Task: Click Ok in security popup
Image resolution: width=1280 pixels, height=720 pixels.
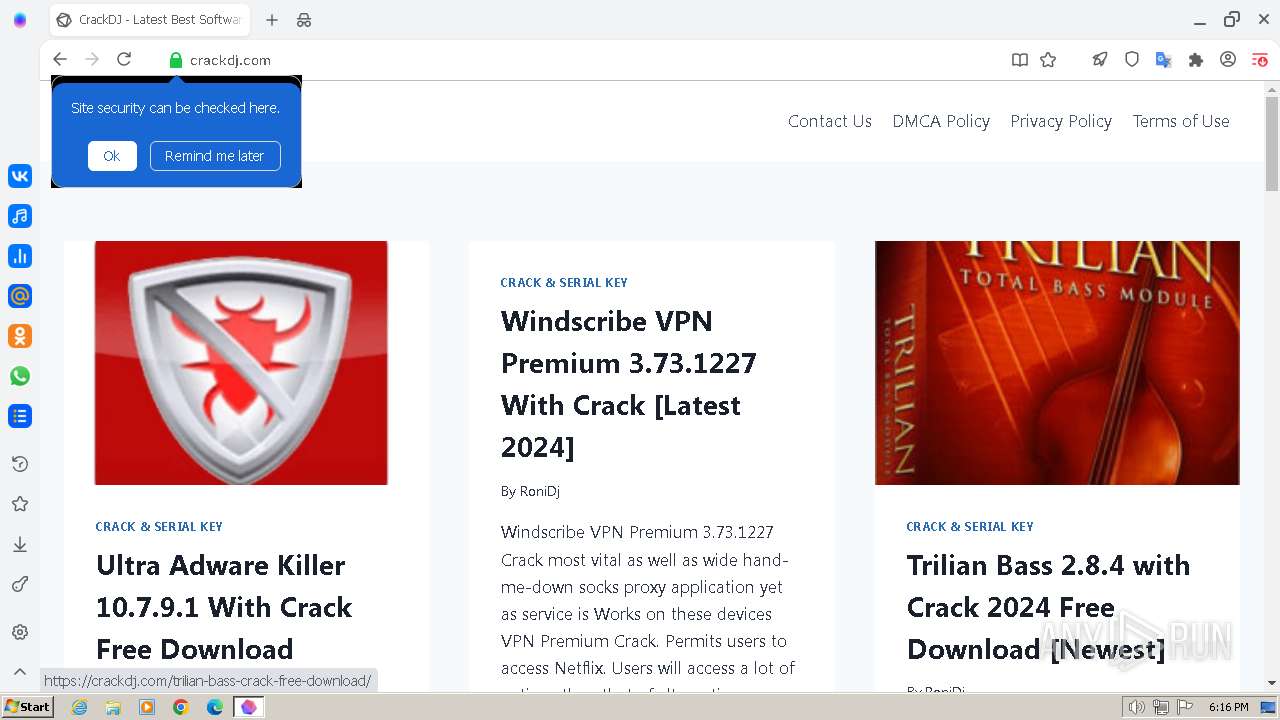Action: coord(112,156)
